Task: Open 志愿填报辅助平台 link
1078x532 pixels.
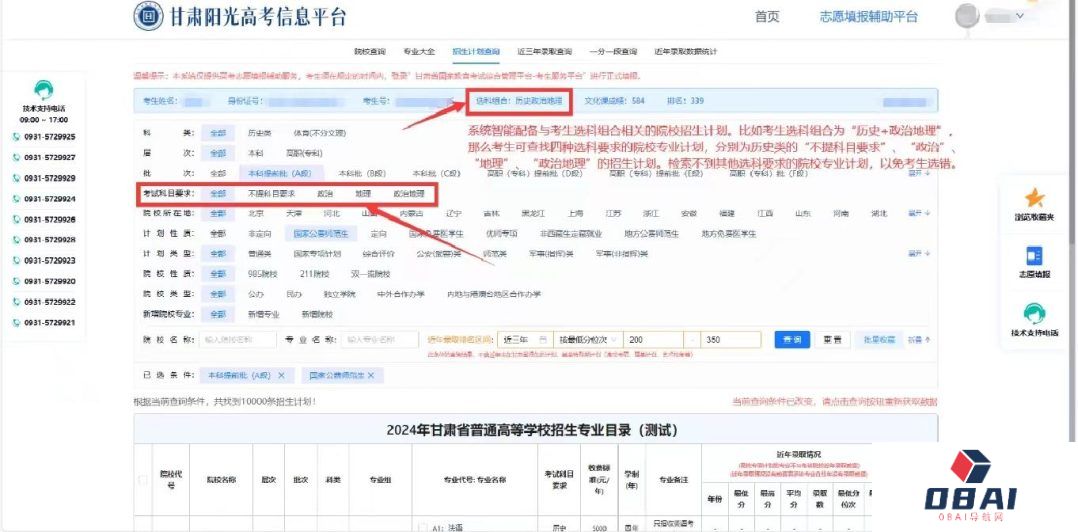Action: 869,16
